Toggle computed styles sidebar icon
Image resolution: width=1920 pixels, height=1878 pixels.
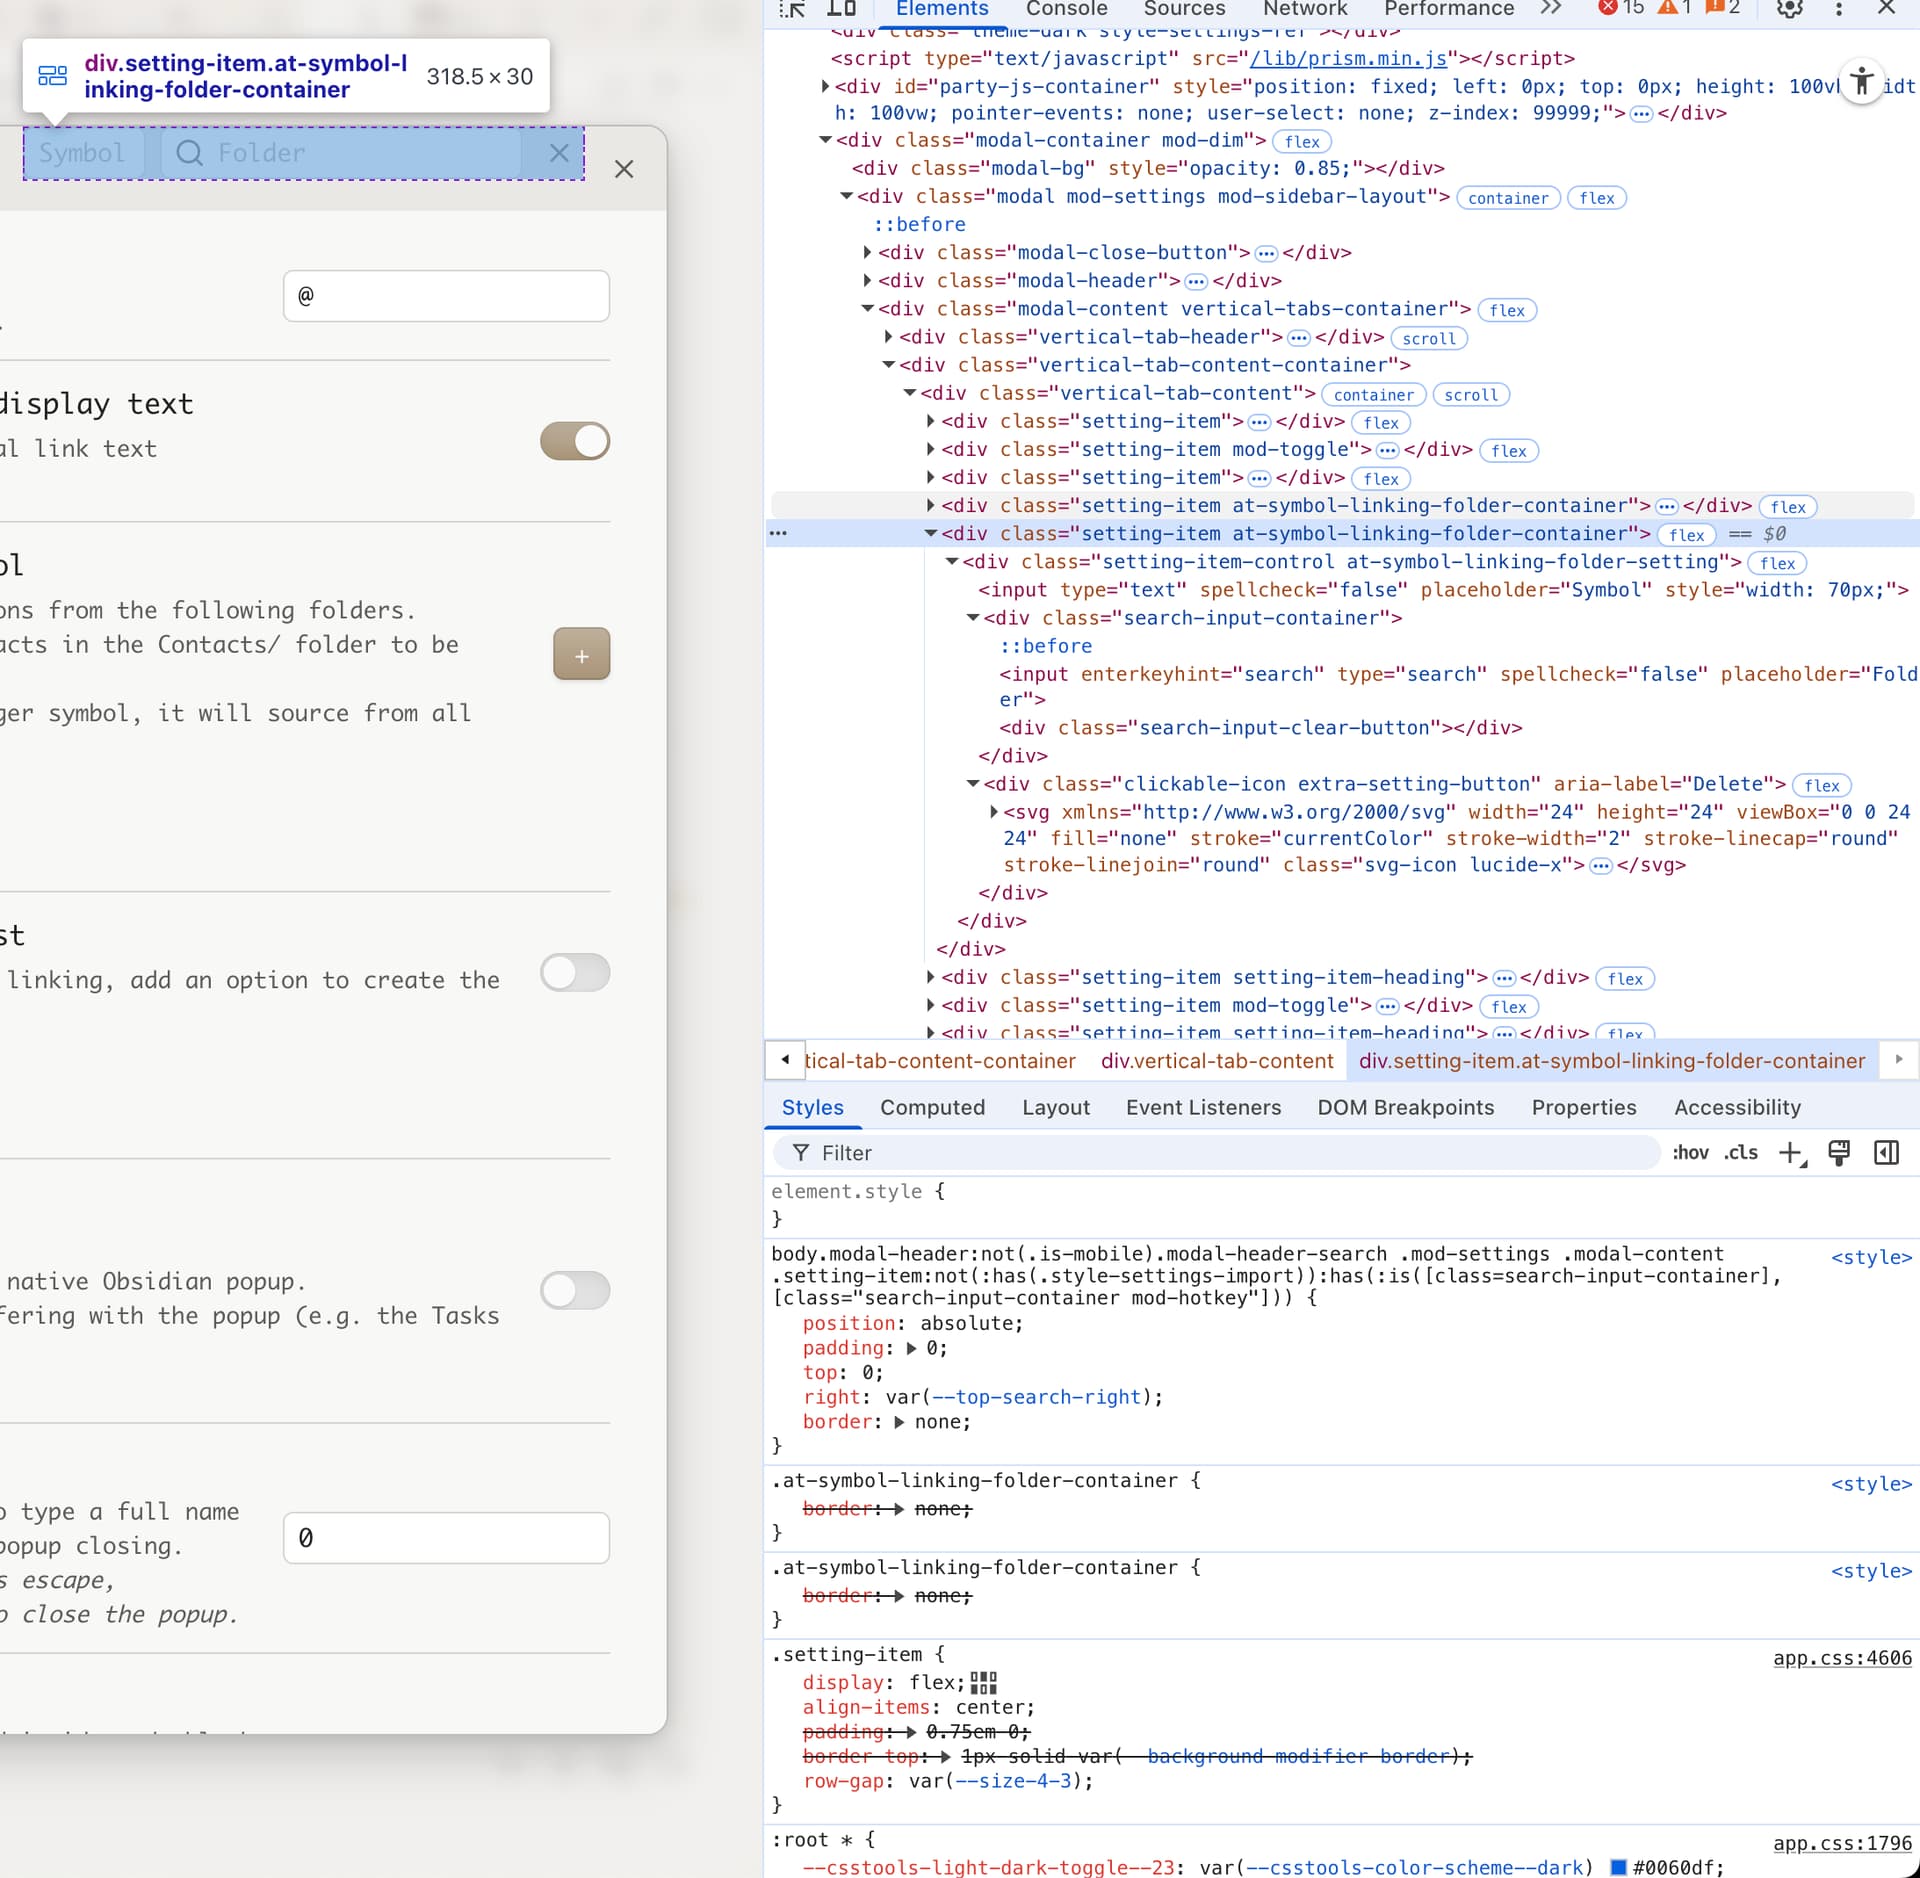click(x=1886, y=1153)
